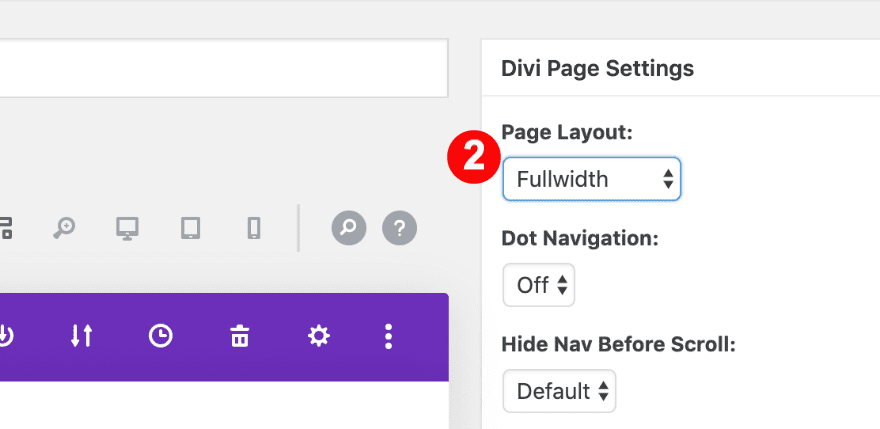Open portability import/export arrows icon
Screen dimensions: 880x429
(82, 337)
